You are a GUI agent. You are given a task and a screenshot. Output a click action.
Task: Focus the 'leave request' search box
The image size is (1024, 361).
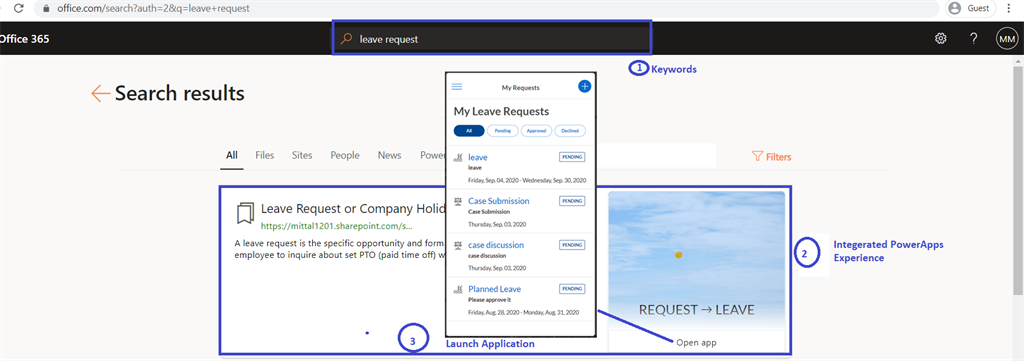point(492,39)
